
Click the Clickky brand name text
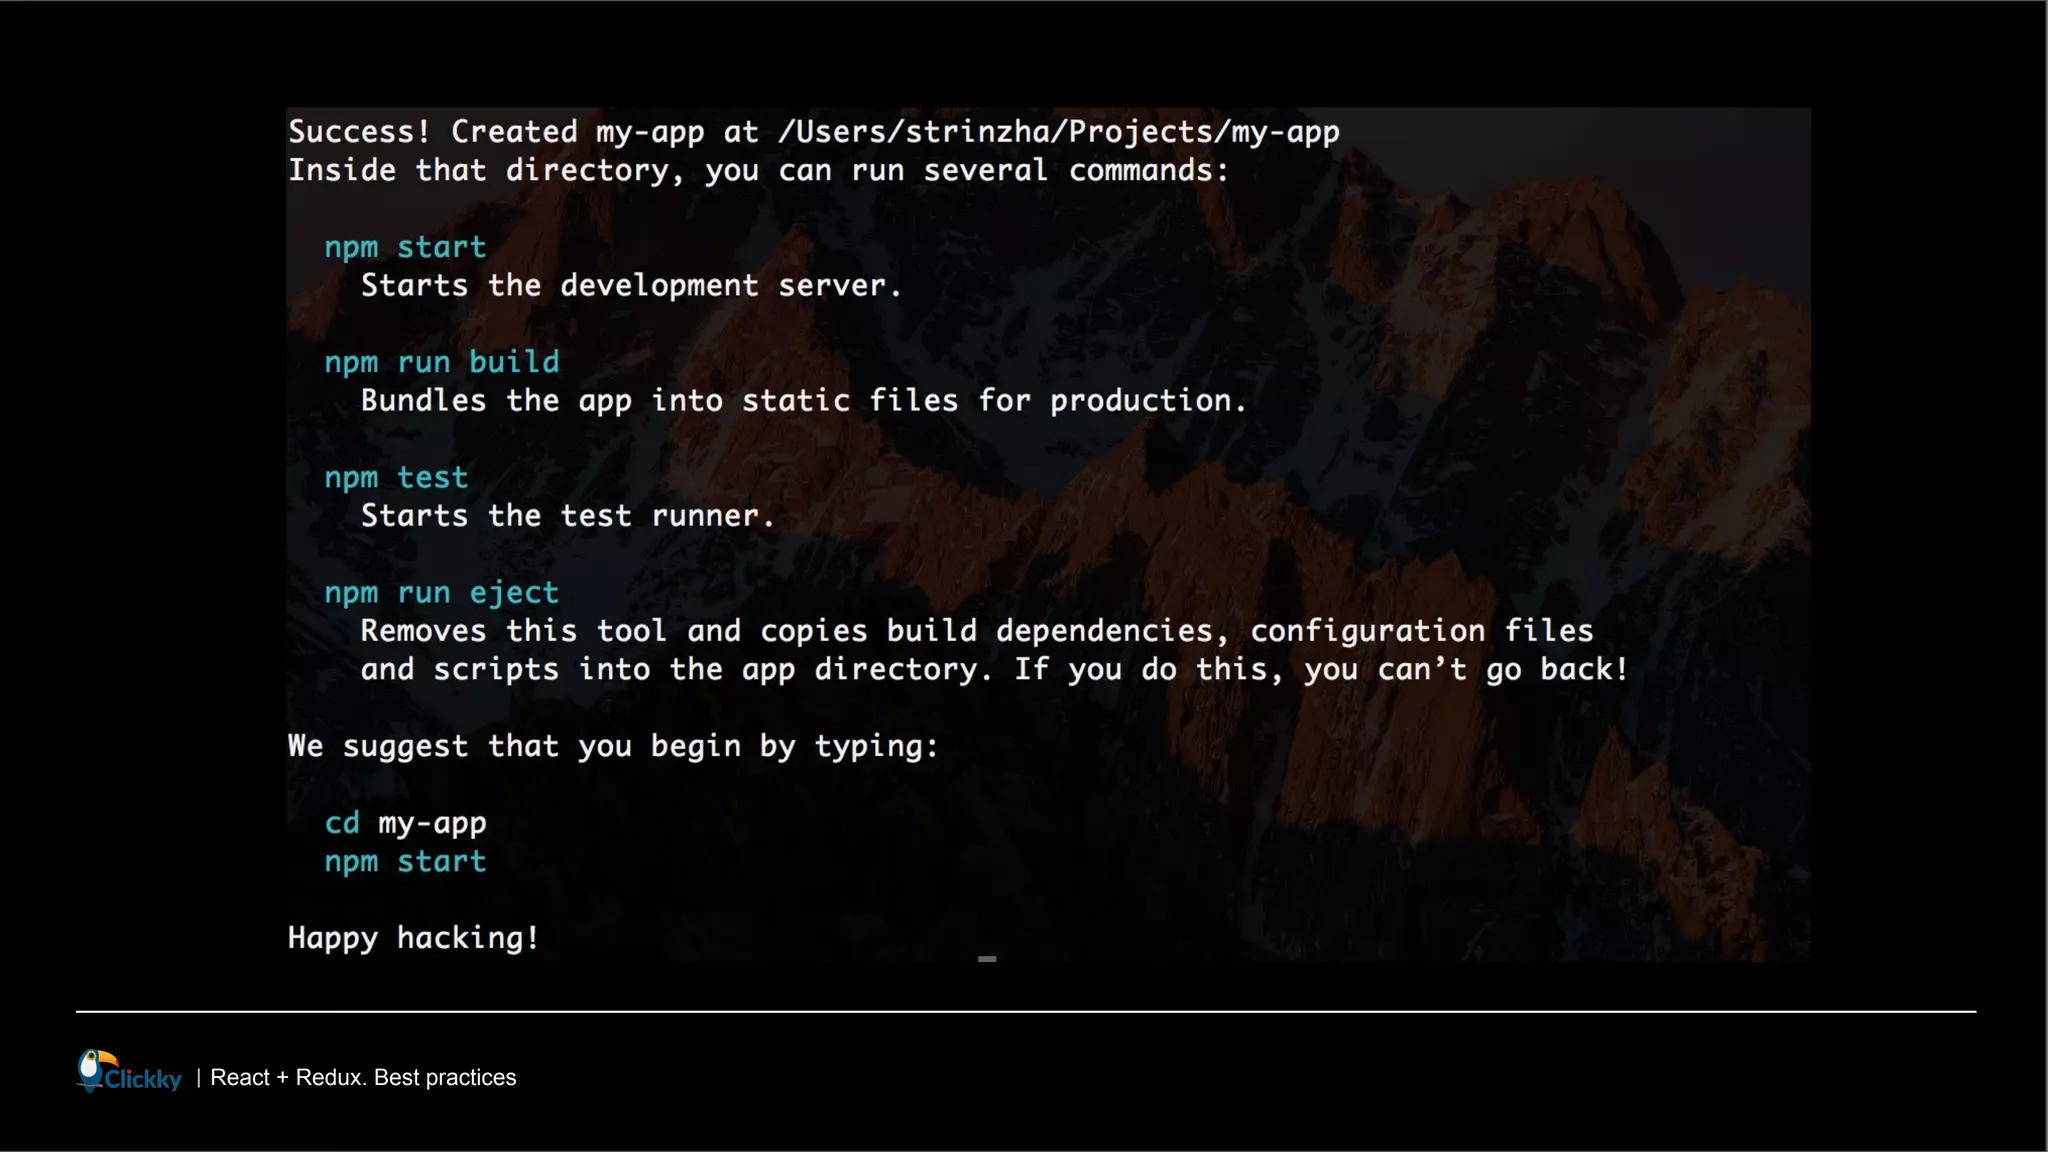coord(143,1079)
